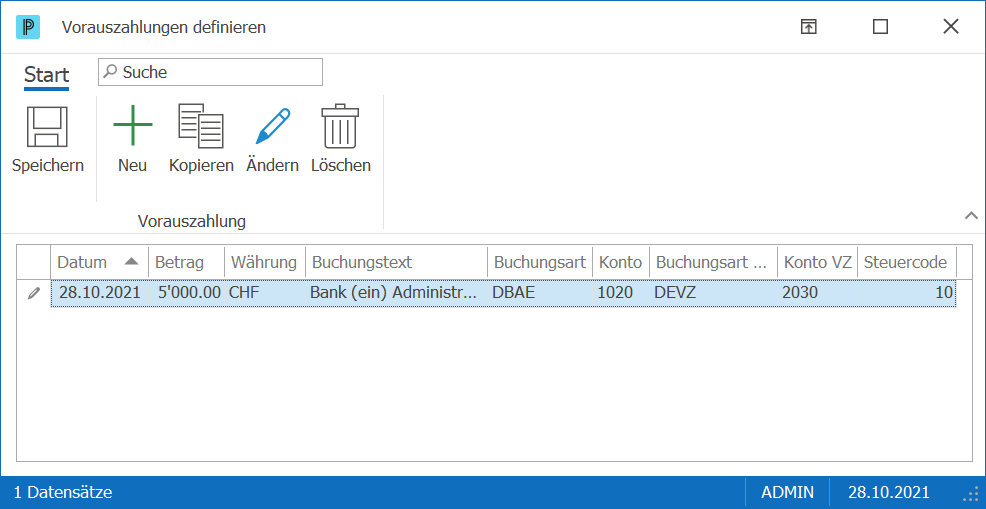Select the 28.10.2021 date cell

point(99,293)
